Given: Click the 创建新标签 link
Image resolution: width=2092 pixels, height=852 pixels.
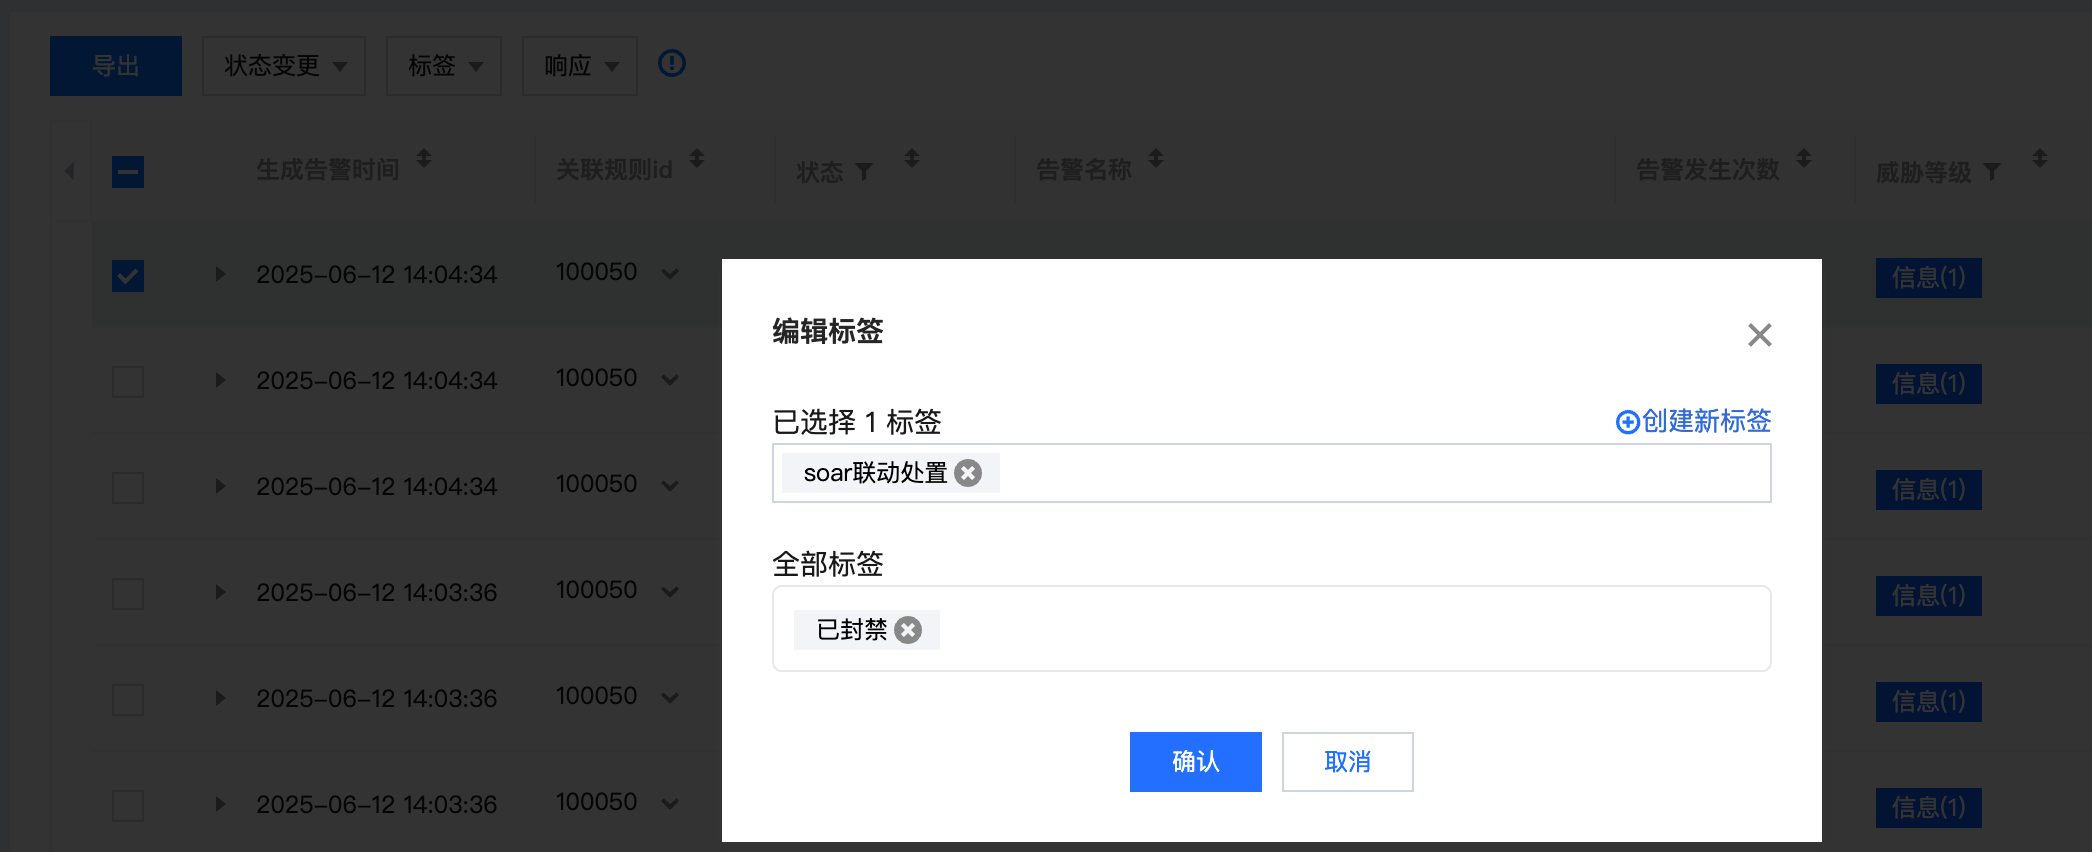Looking at the screenshot, I should [x=1694, y=421].
